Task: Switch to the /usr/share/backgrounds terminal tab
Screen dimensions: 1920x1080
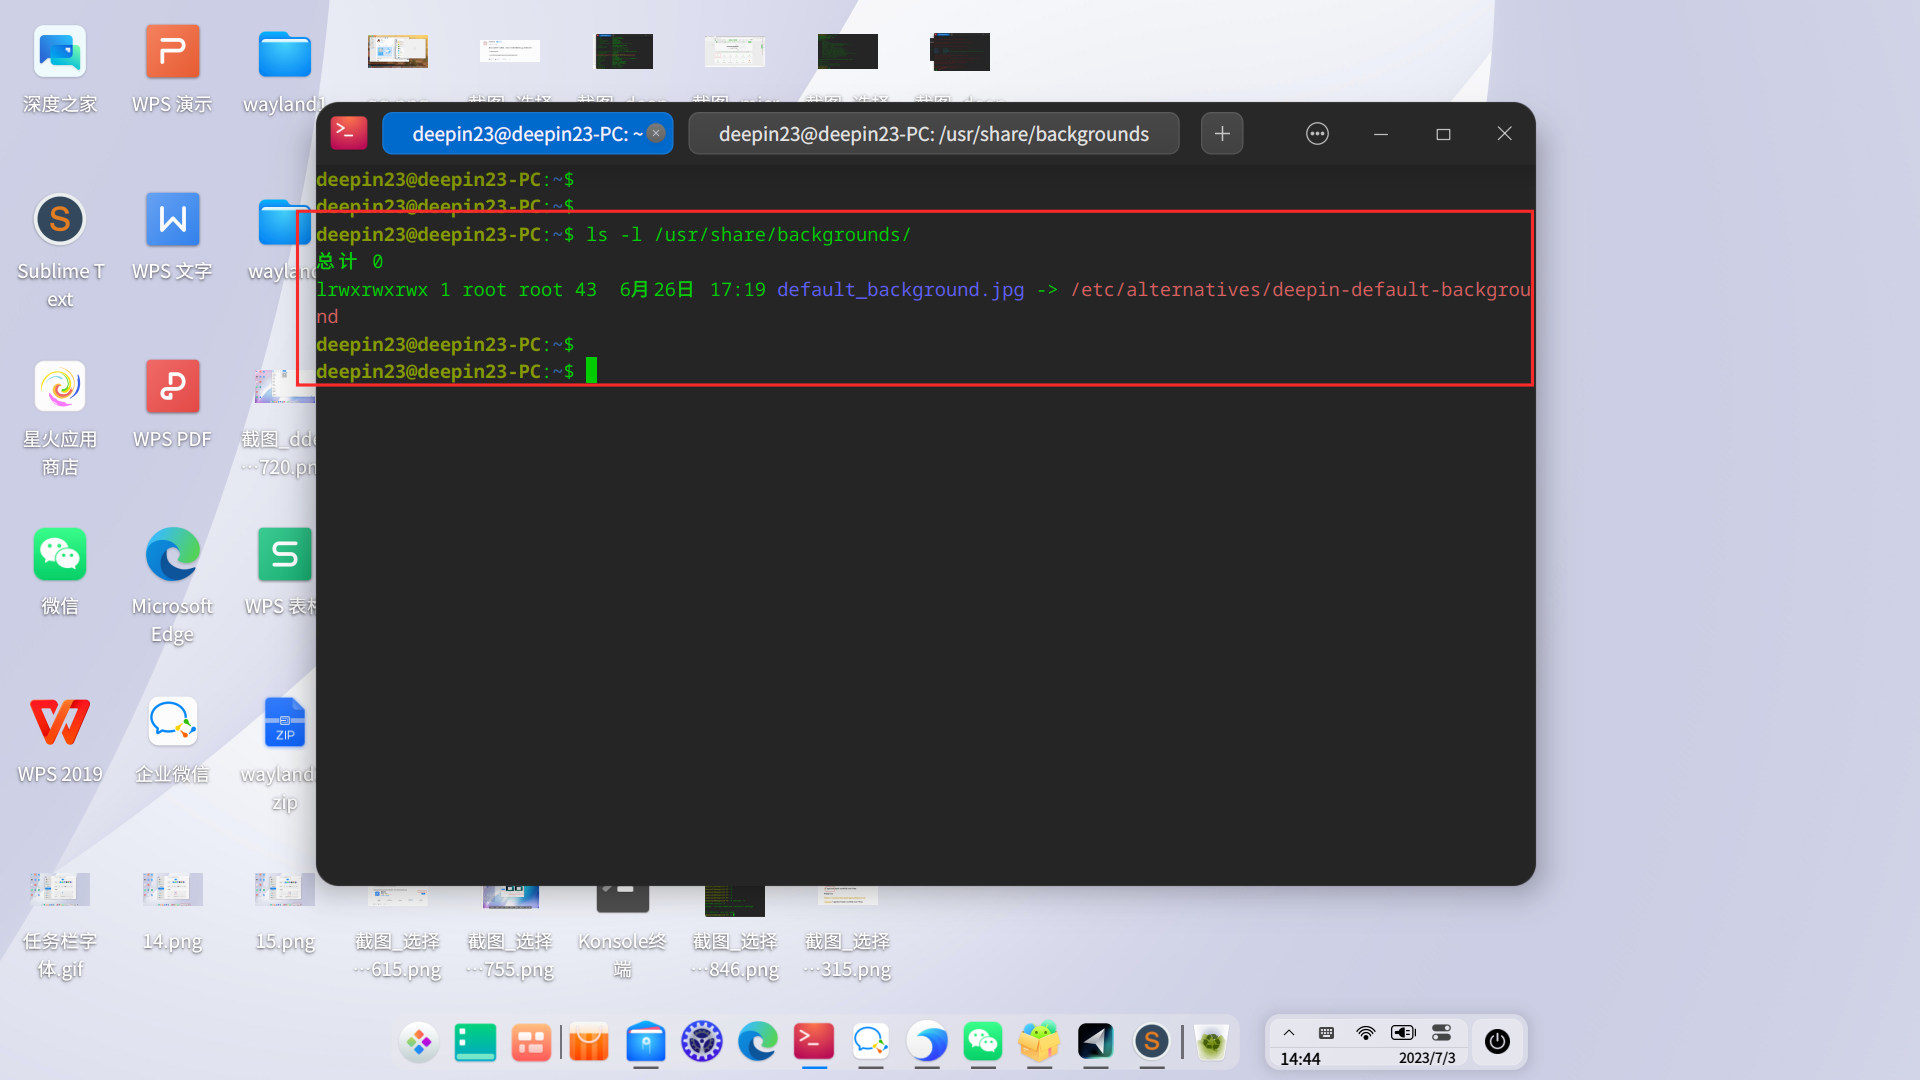Action: pos(934,133)
